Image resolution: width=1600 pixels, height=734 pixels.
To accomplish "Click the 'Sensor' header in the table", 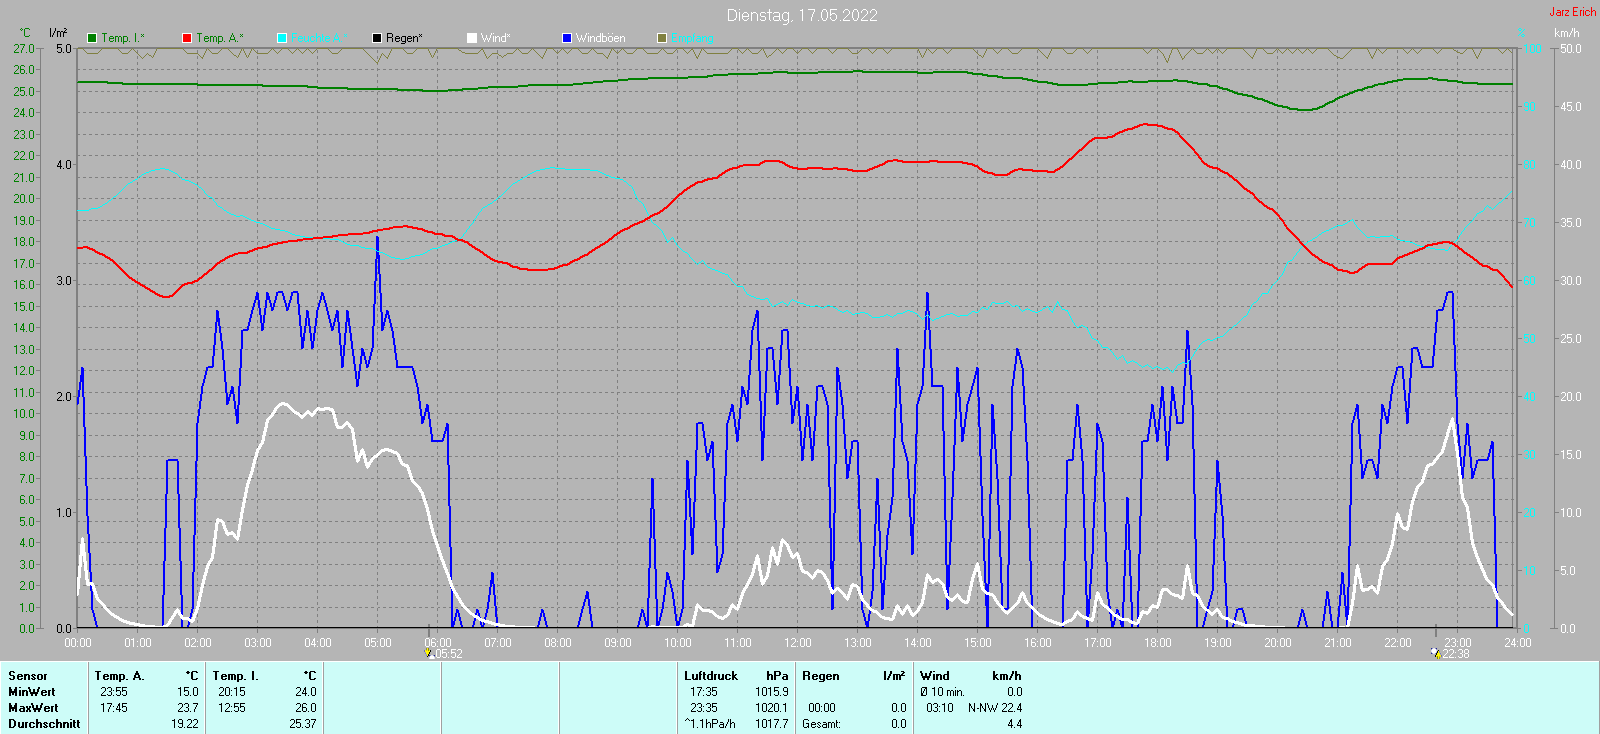I will coord(28,676).
